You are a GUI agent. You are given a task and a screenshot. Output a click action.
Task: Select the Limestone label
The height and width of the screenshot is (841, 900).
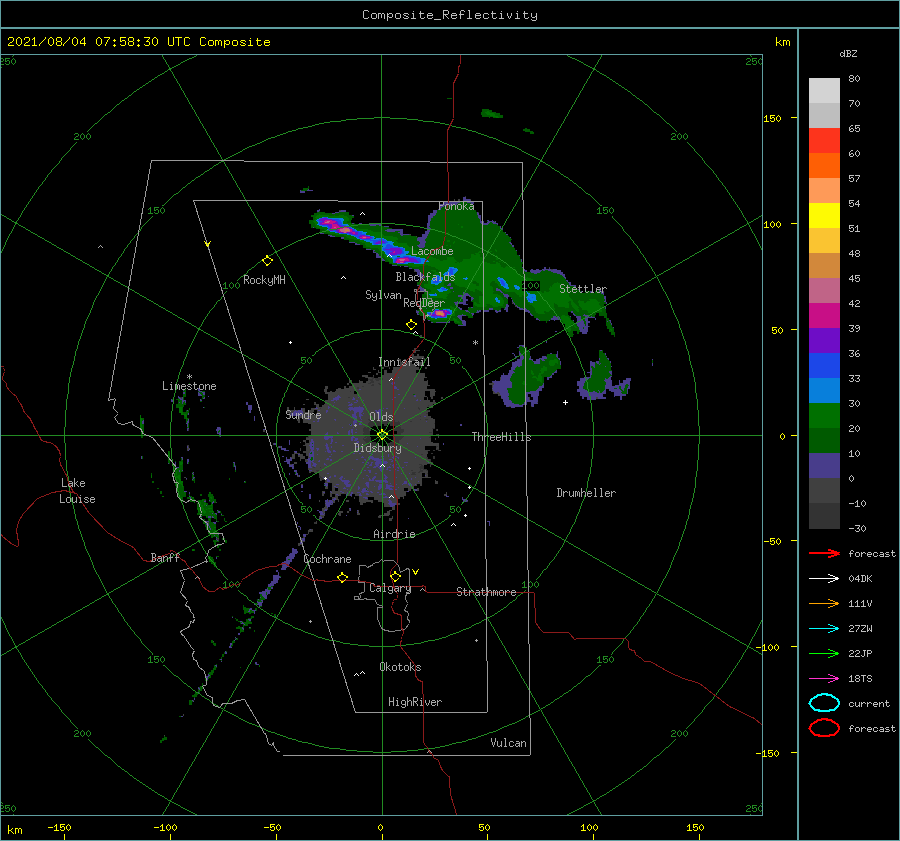pos(189,386)
